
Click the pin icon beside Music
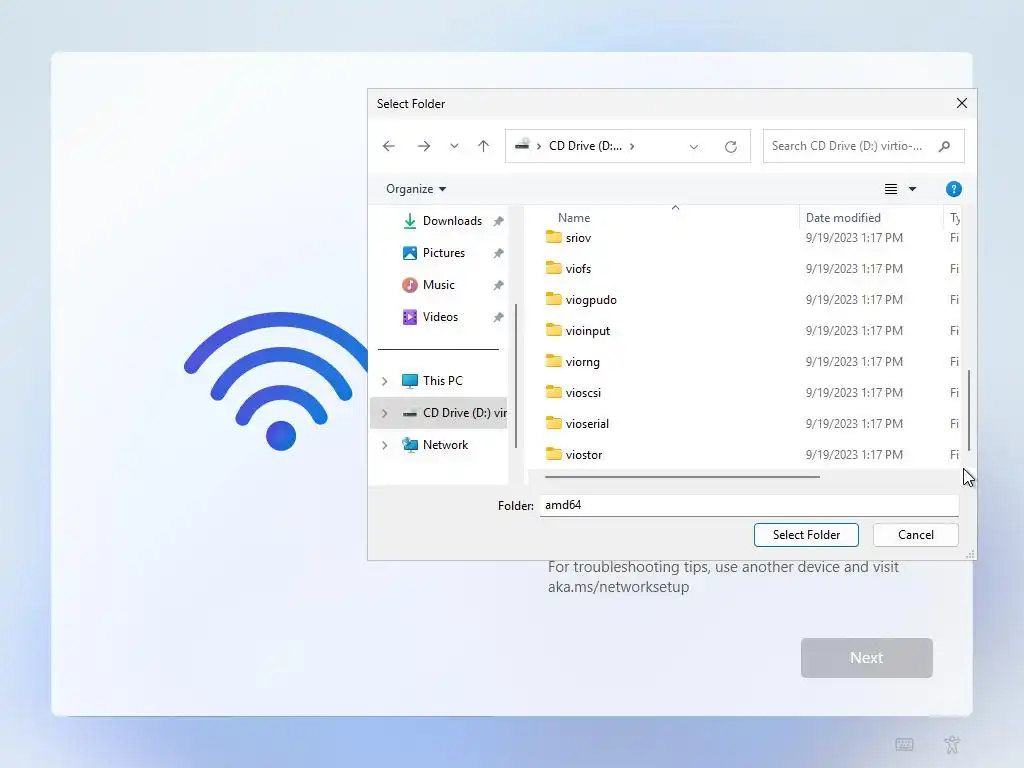498,285
